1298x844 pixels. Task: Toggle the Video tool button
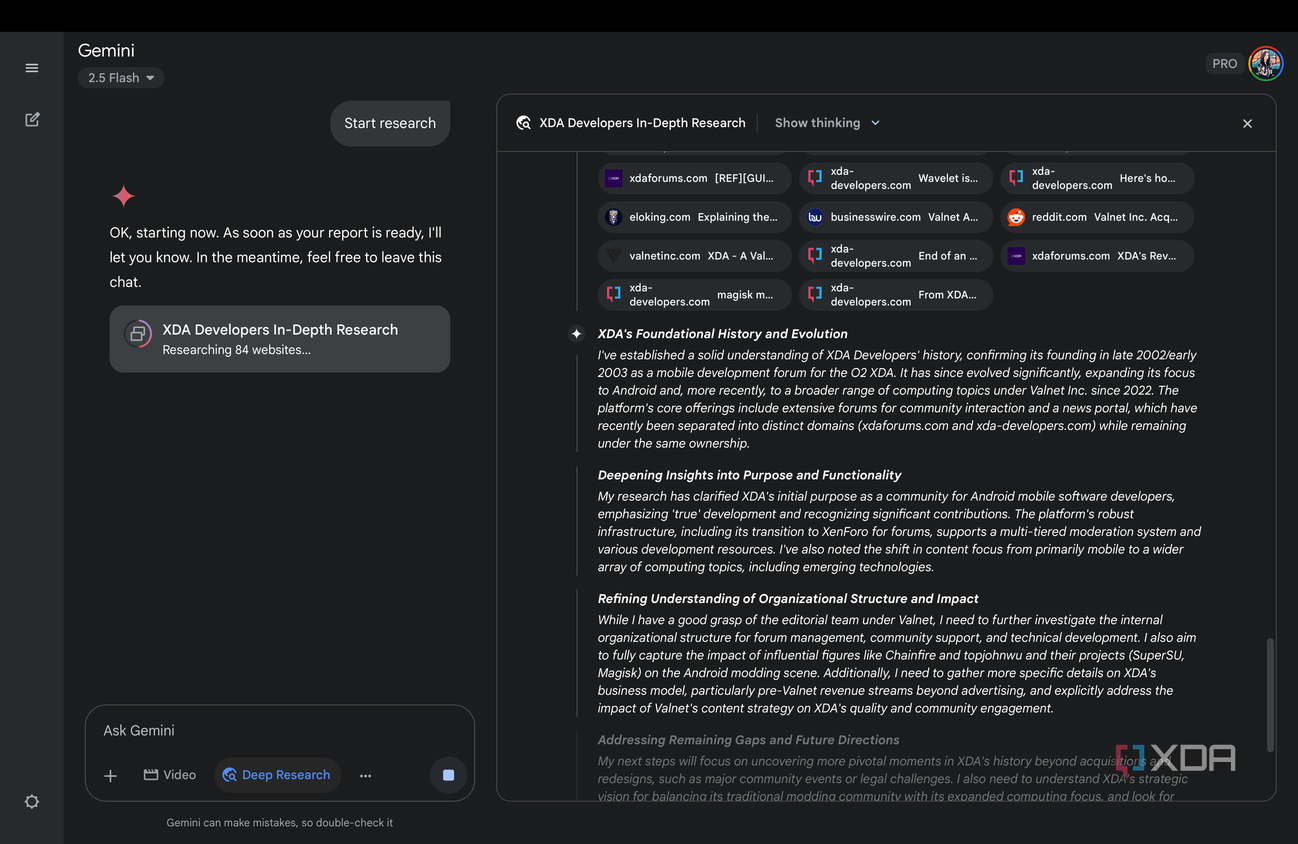170,775
